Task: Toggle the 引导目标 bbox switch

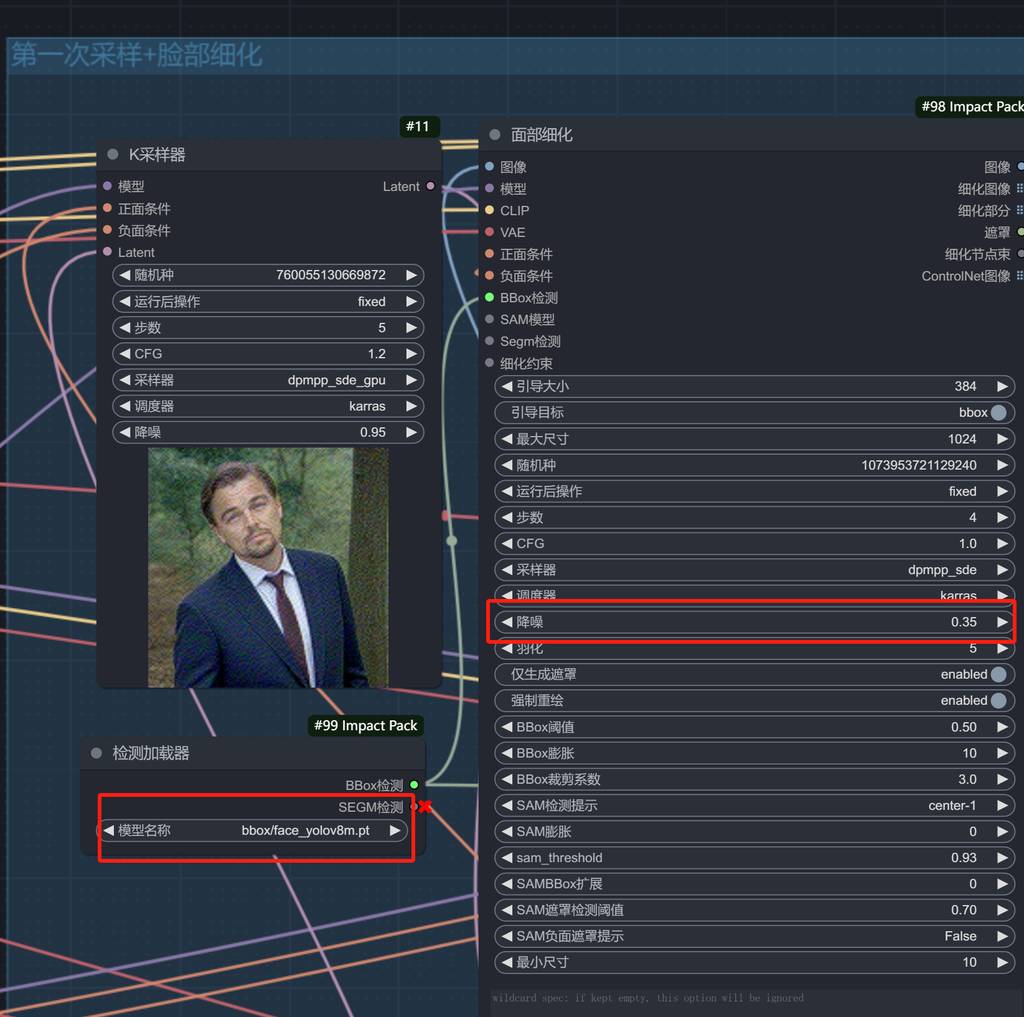Action: pyautogui.click(x=998, y=412)
